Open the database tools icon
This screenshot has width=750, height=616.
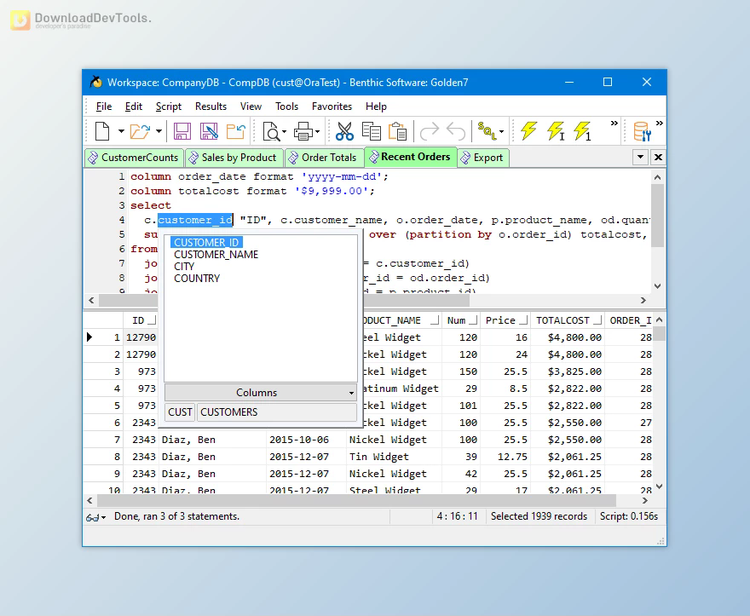click(642, 131)
